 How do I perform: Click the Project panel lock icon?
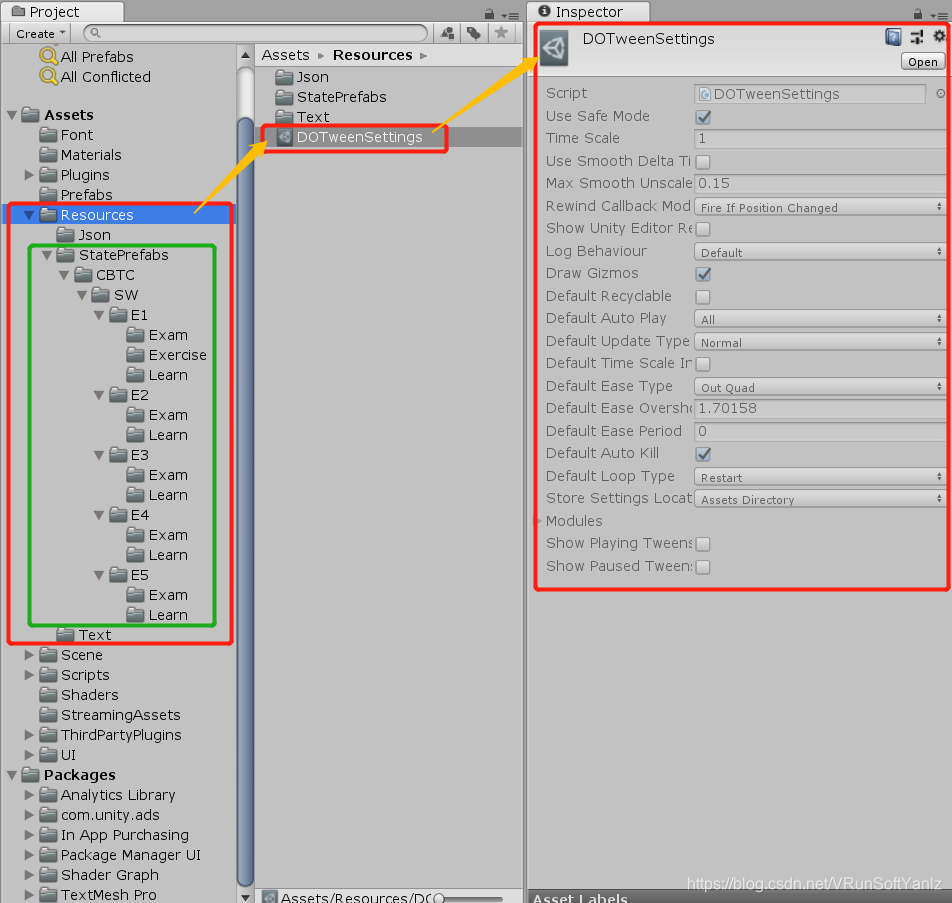tap(489, 13)
